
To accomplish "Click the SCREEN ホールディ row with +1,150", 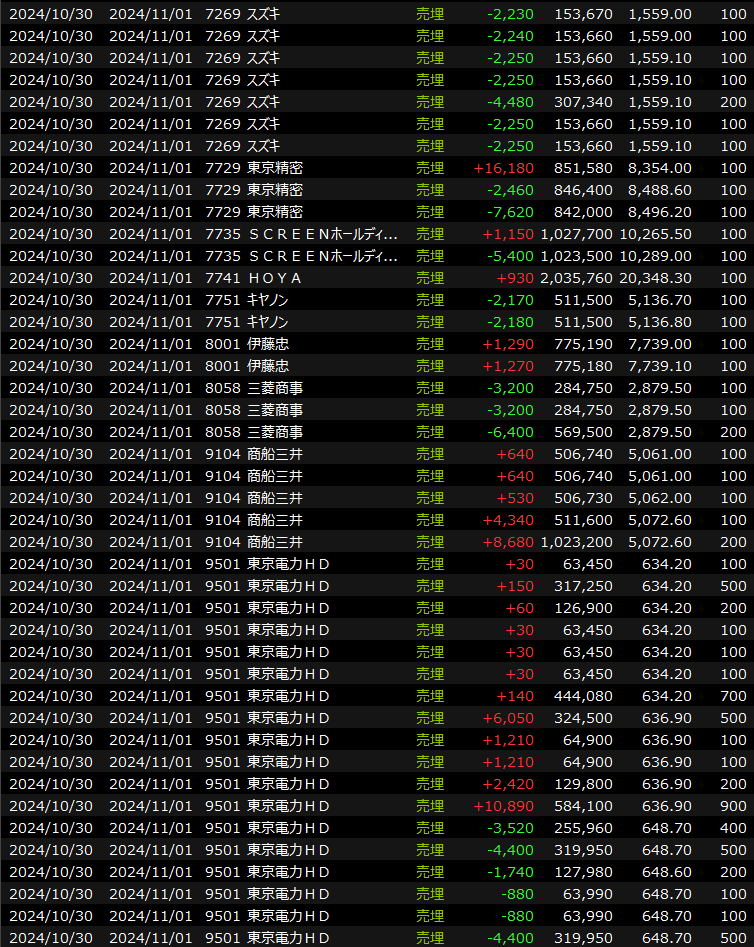I will click(x=376, y=234).
